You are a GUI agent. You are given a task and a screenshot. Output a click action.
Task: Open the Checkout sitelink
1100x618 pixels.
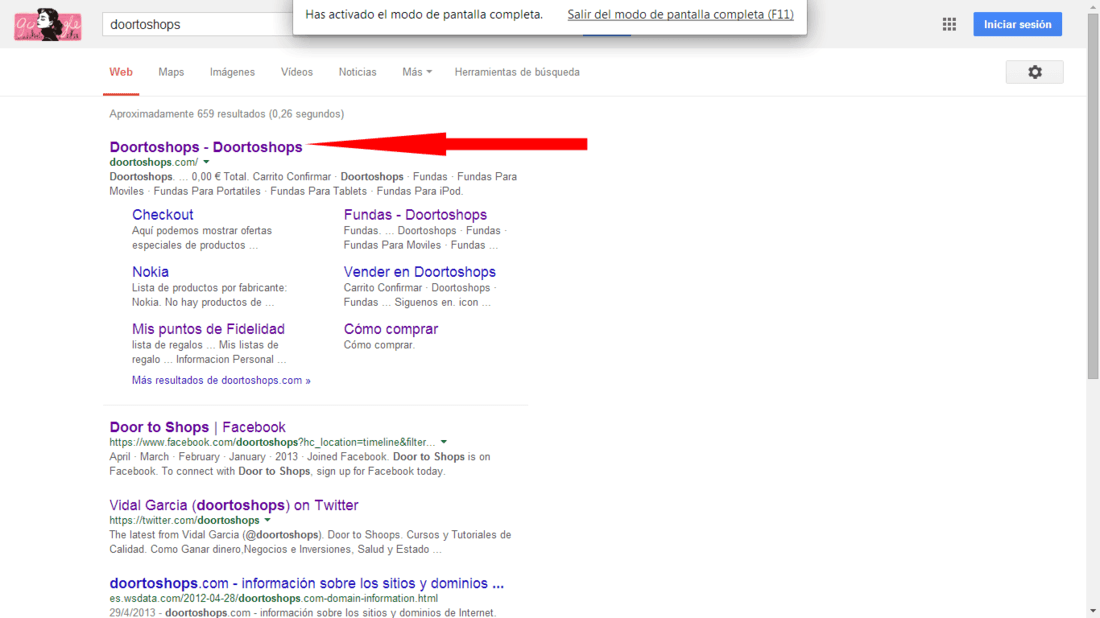click(162, 215)
